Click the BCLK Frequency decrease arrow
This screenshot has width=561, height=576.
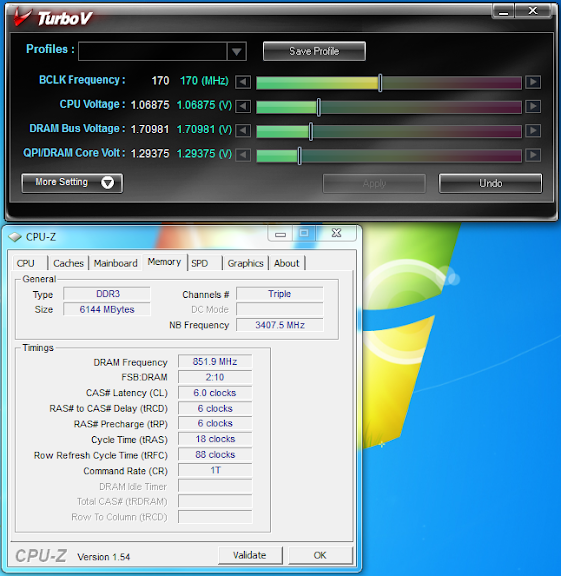point(243,82)
